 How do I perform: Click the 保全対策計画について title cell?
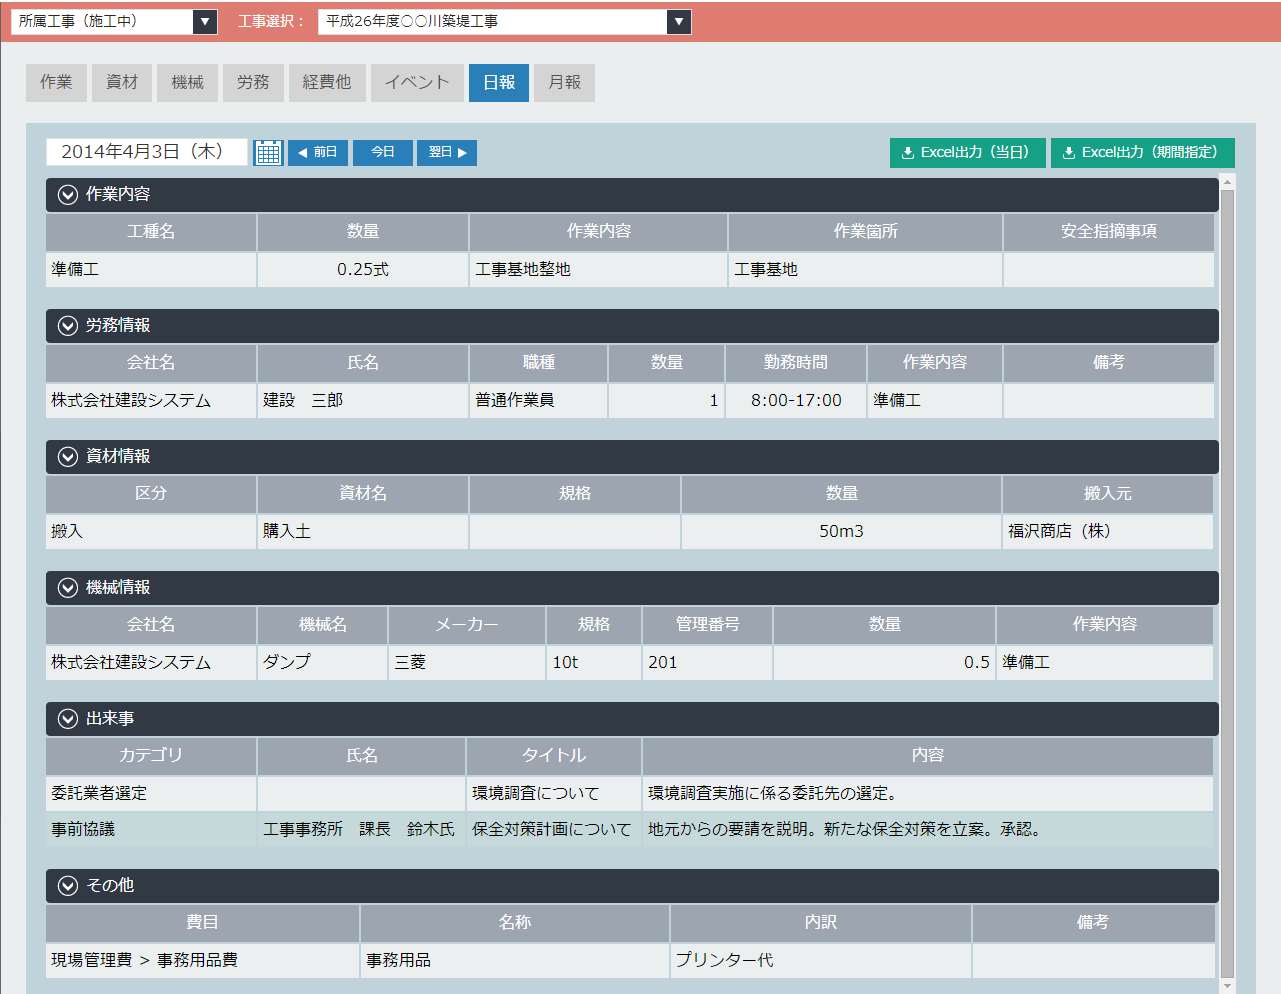[554, 830]
